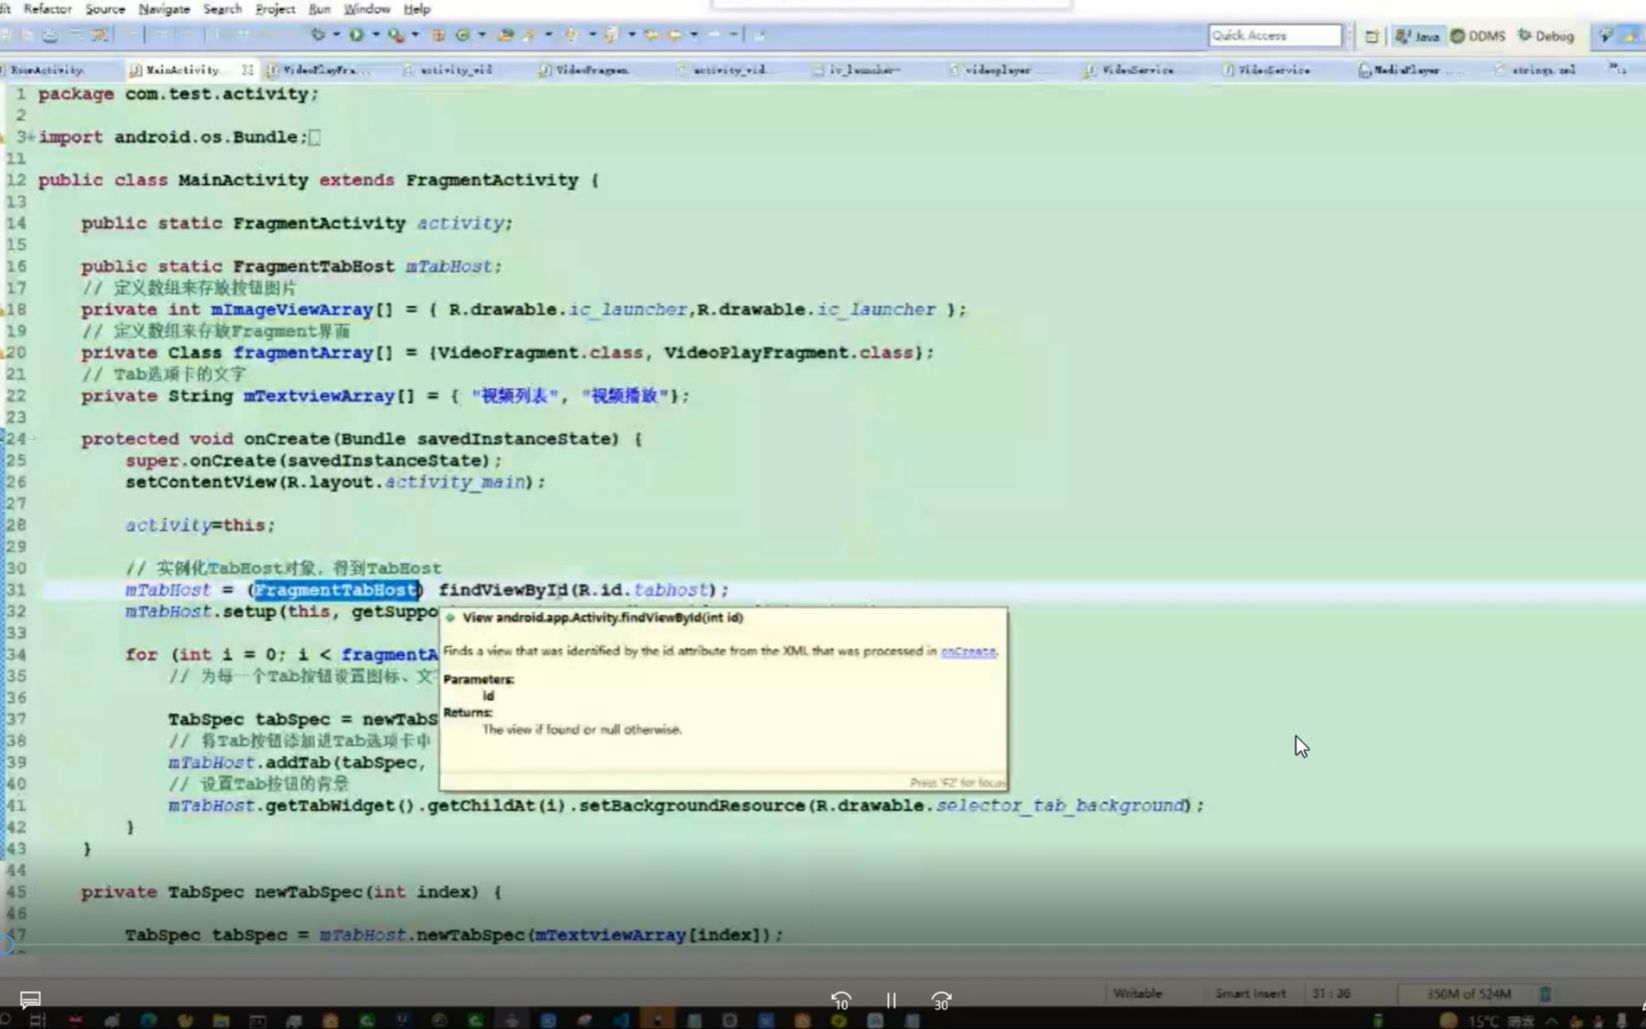Open the Refactor menu

[47, 9]
